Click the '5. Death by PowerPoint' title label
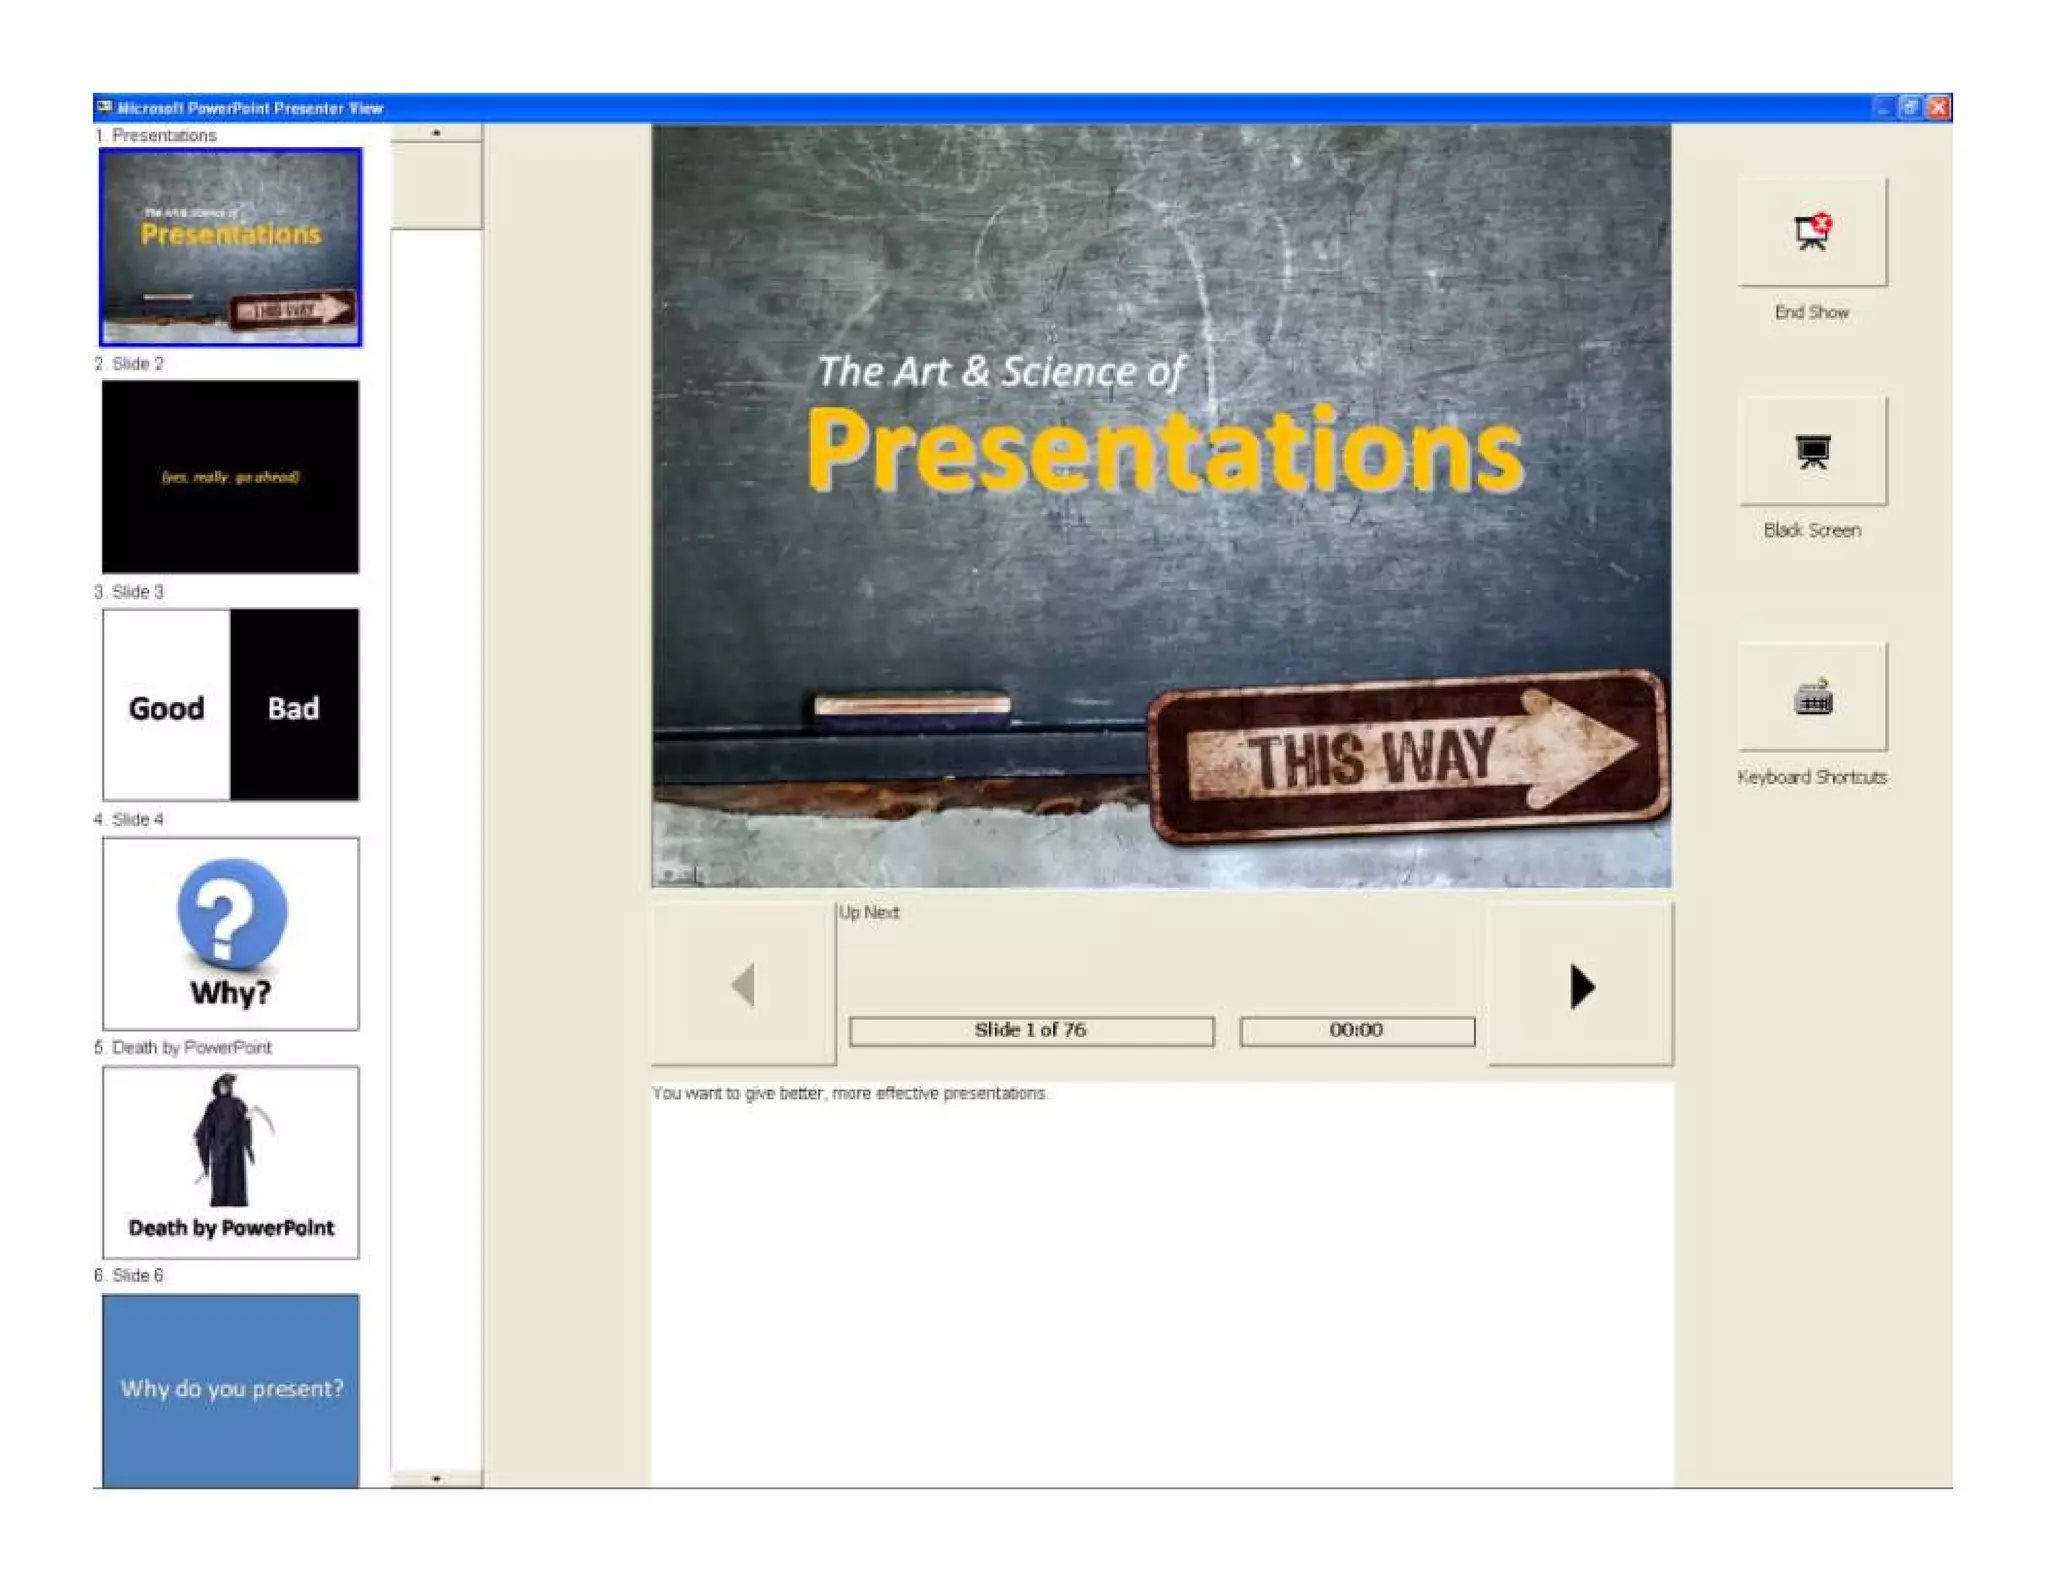This screenshot has height=1582, width=2048. [x=183, y=1047]
